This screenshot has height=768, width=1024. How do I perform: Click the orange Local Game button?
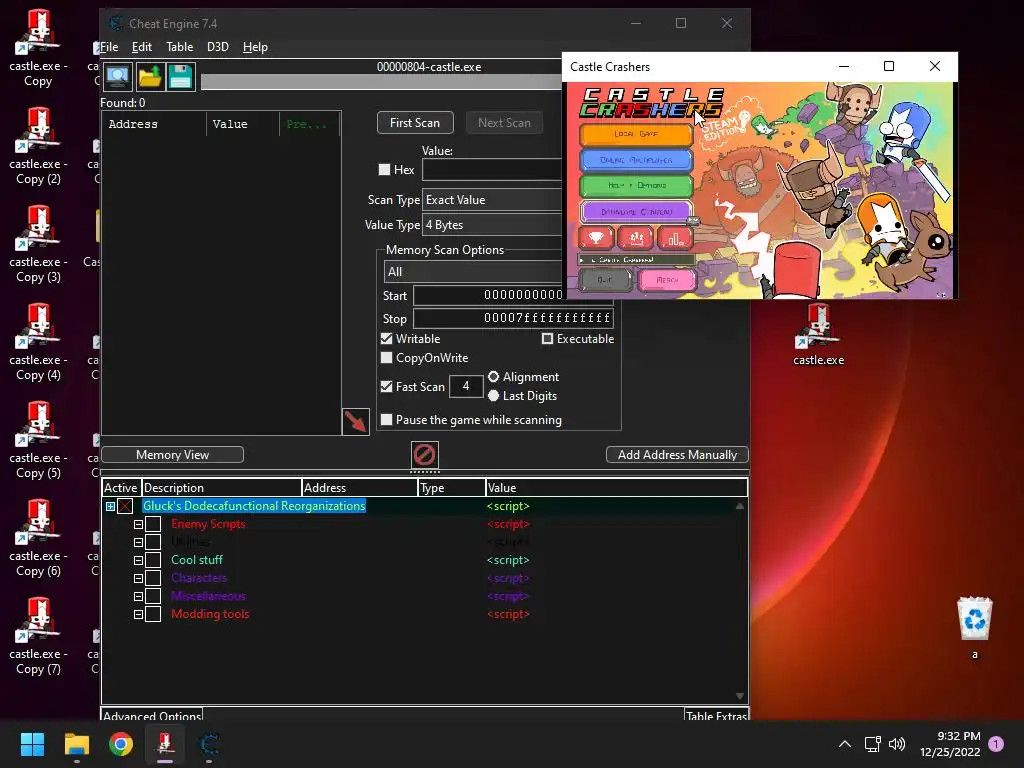pyautogui.click(x=636, y=134)
